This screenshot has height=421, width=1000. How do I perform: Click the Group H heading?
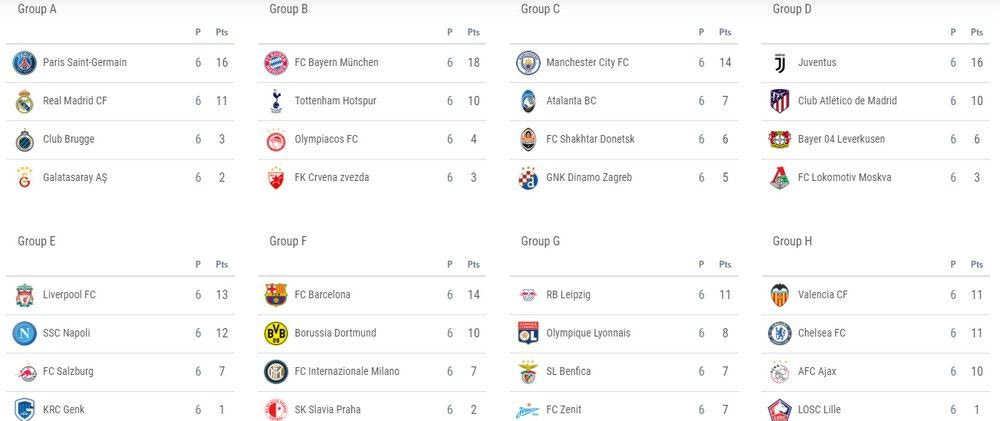792,242
